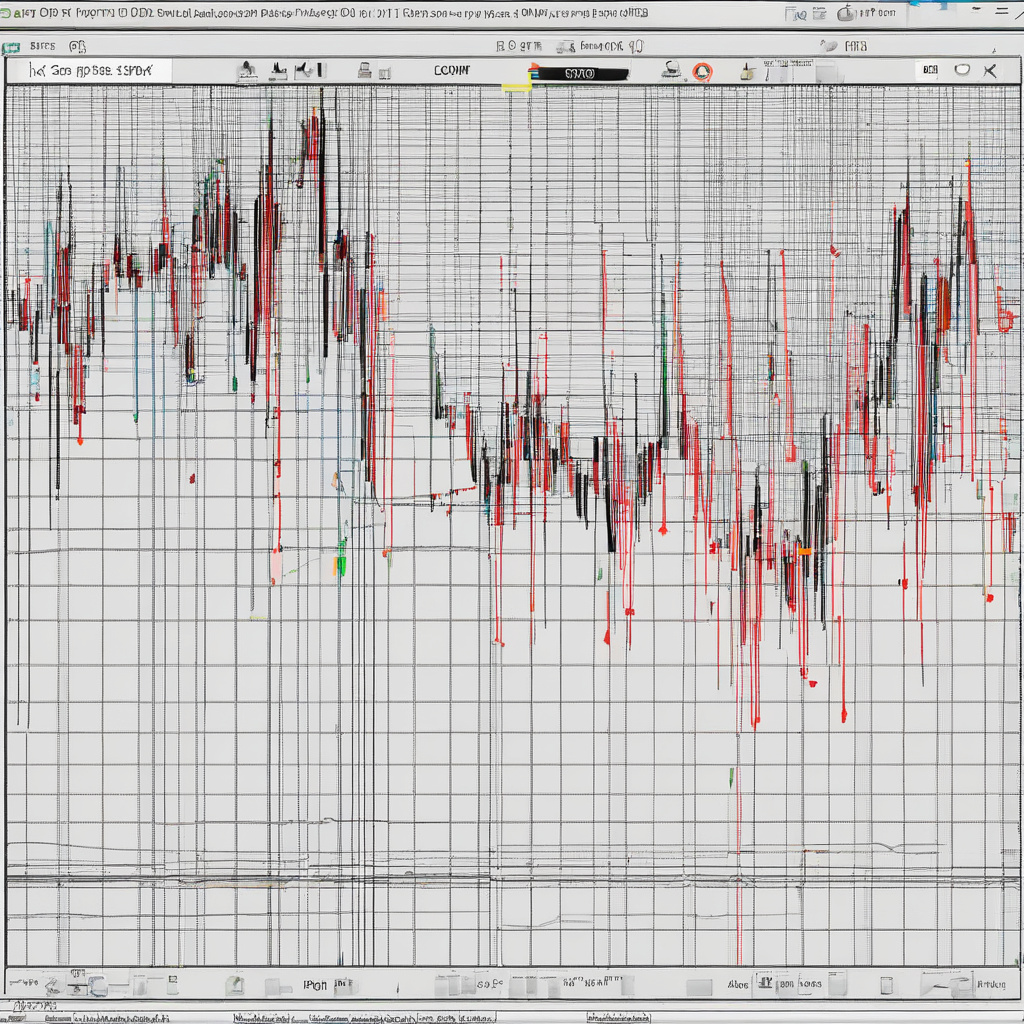Click the scissors-like icon at toolbar's right end
Viewport: 1024px width, 1024px height.
click(990, 70)
